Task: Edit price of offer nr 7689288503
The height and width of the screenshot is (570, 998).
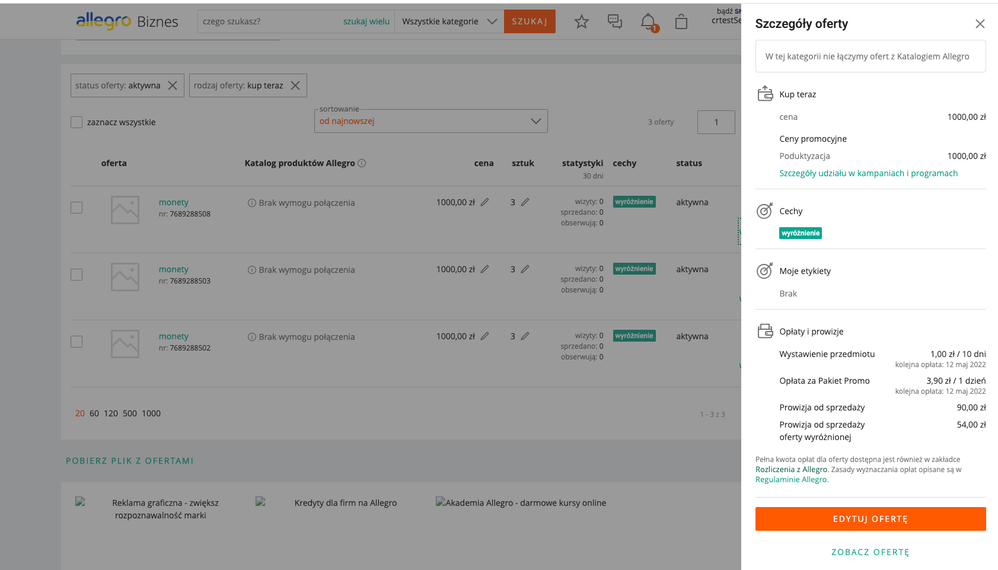Action: (485, 269)
